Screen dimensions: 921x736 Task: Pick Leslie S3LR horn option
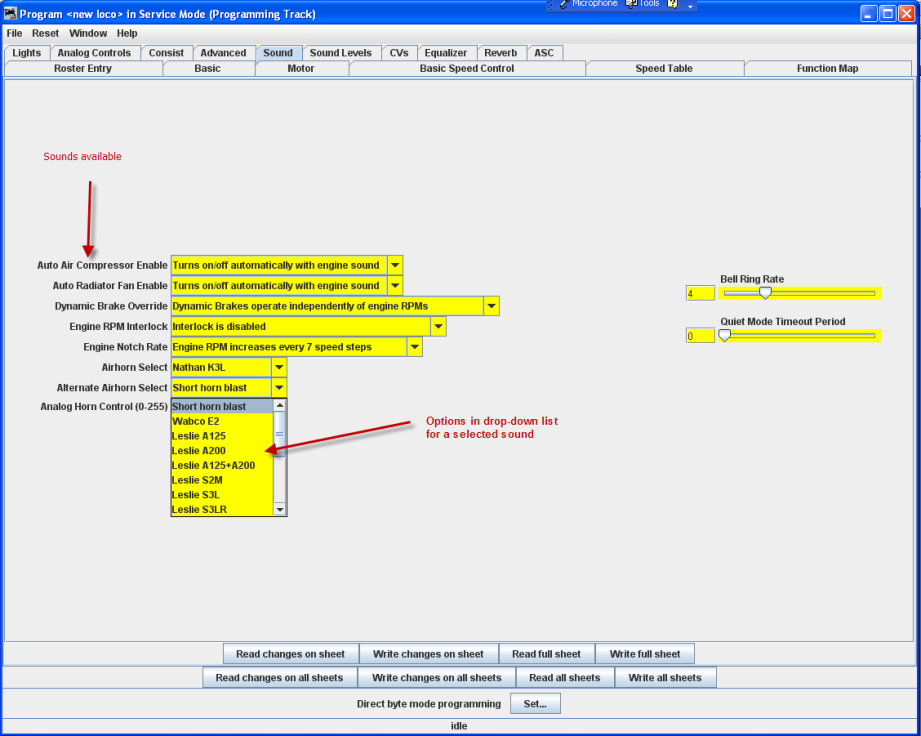coord(198,509)
